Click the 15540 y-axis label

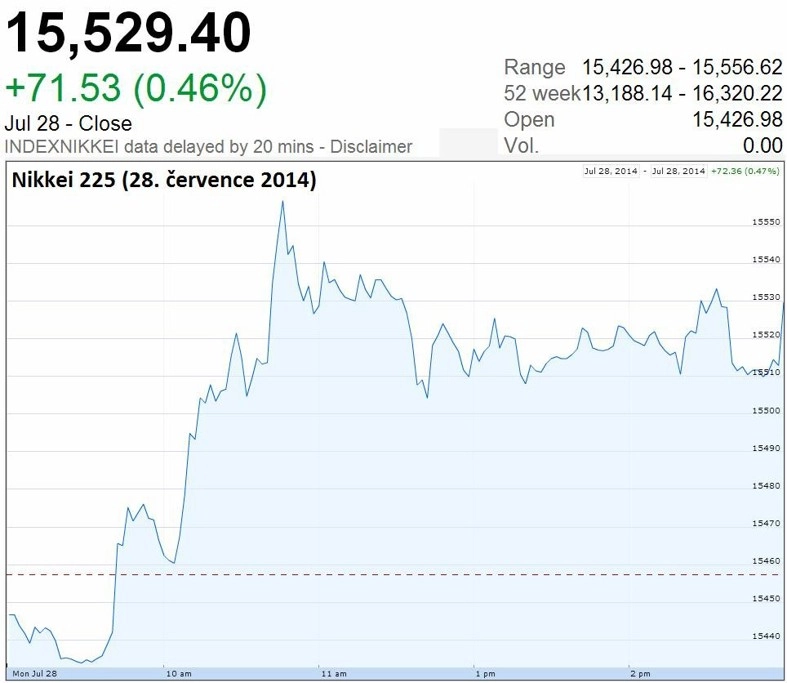766,259
